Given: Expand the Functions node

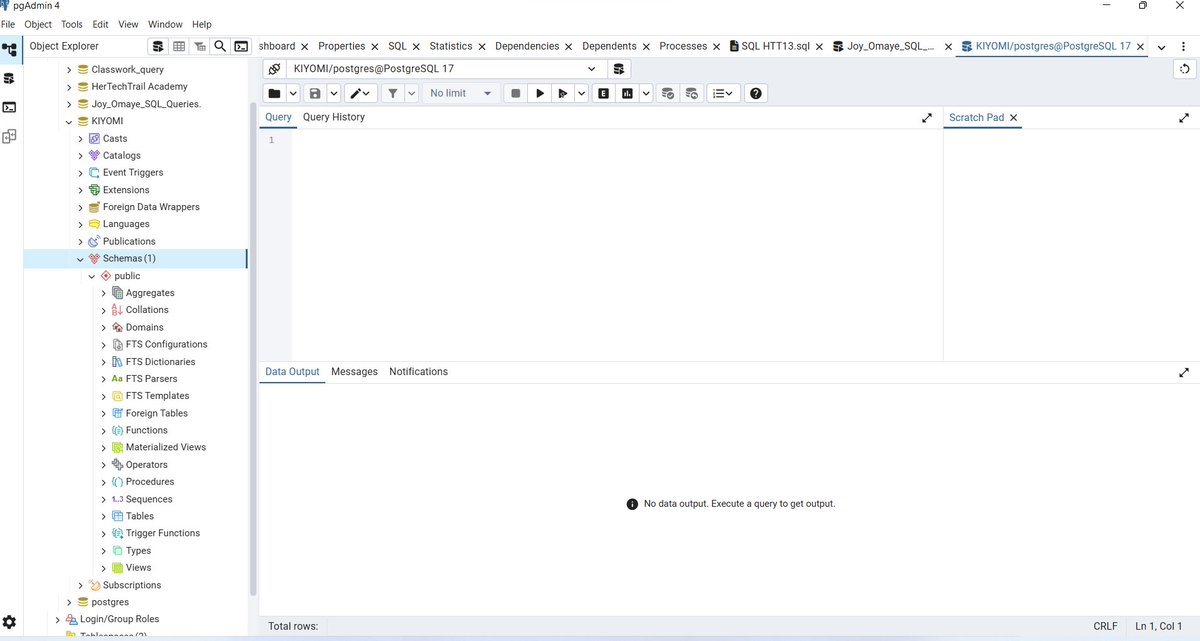Looking at the screenshot, I should [104, 430].
